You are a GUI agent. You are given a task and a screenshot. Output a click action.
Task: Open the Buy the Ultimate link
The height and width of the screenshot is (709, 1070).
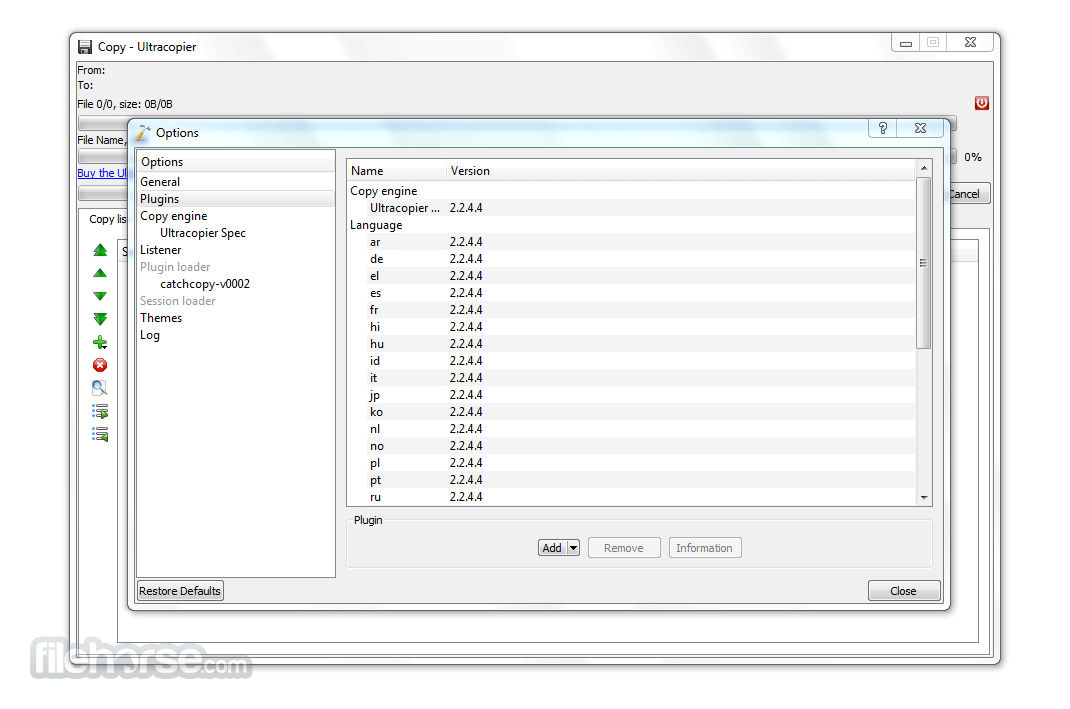[x=102, y=173]
